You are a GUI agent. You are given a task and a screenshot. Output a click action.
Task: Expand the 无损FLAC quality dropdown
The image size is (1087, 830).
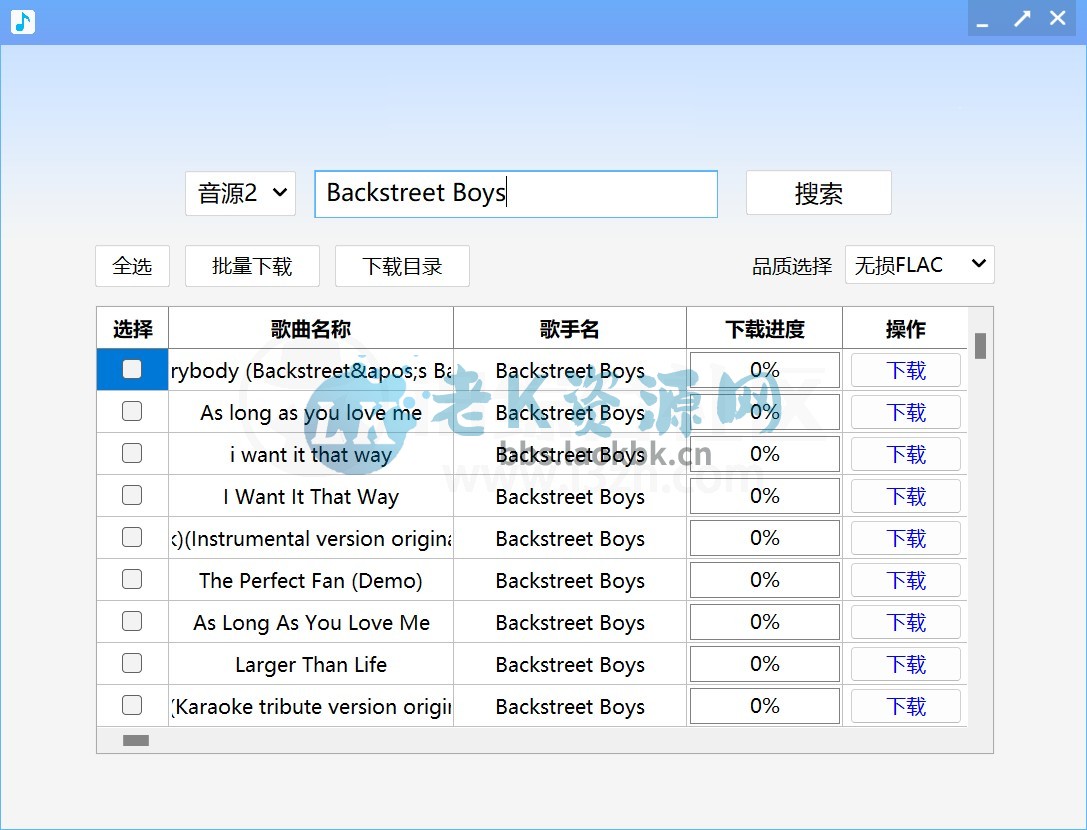click(x=919, y=264)
